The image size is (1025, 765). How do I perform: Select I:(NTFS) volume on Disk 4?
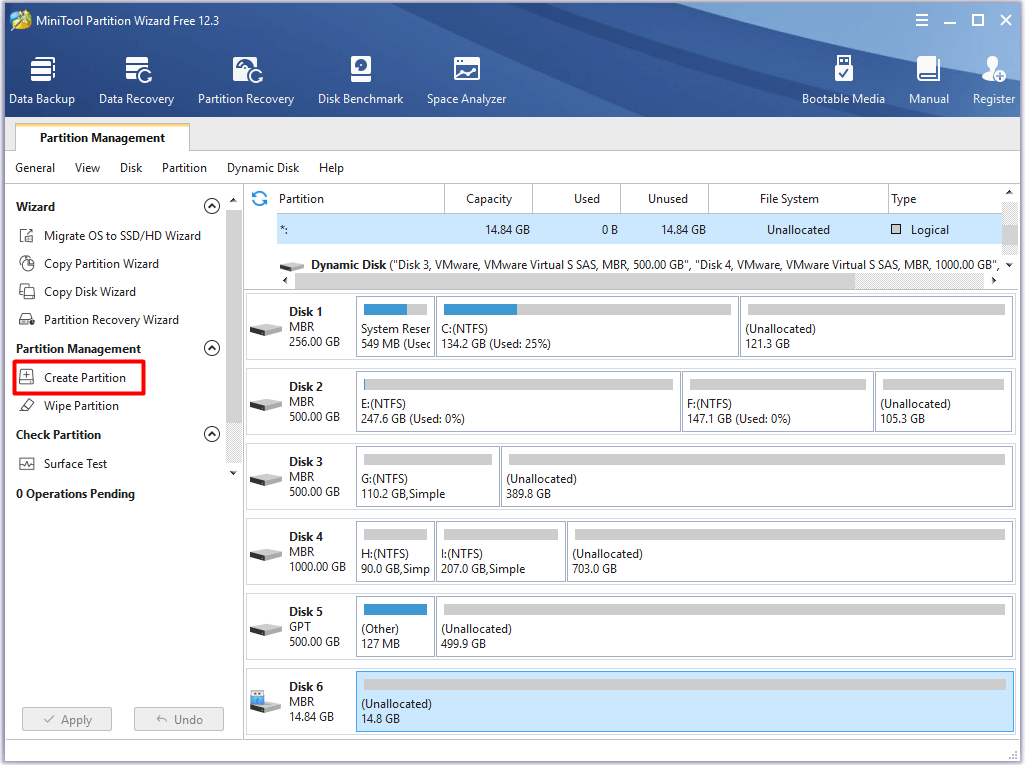[x=501, y=552]
